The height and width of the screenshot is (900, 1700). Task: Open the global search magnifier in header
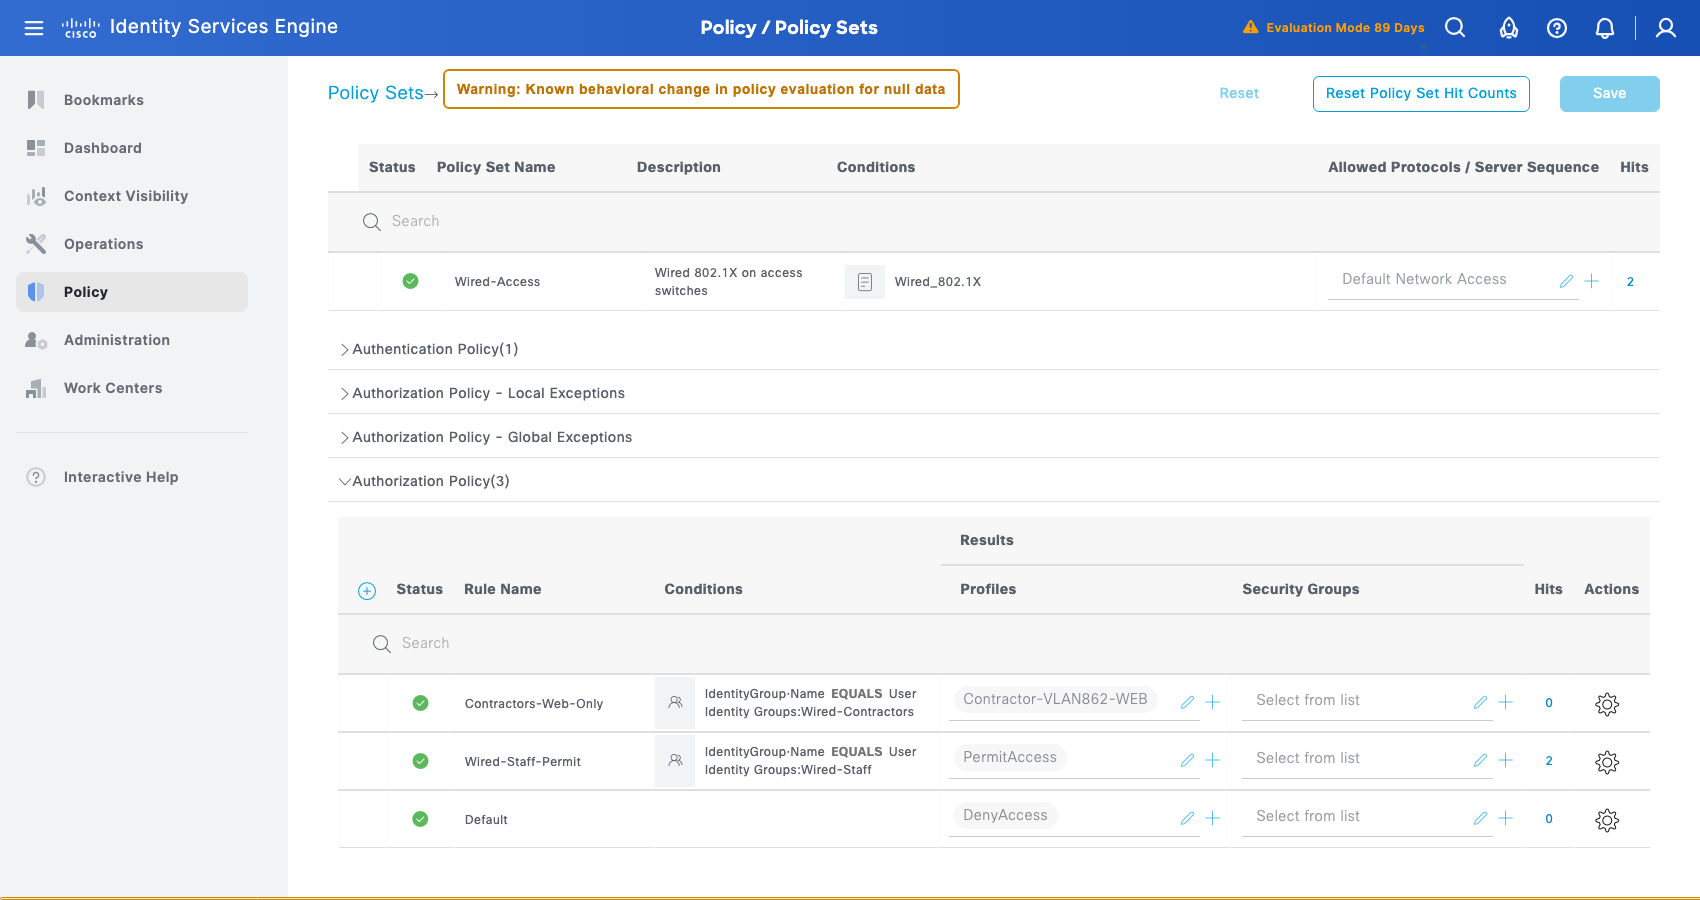click(x=1455, y=28)
